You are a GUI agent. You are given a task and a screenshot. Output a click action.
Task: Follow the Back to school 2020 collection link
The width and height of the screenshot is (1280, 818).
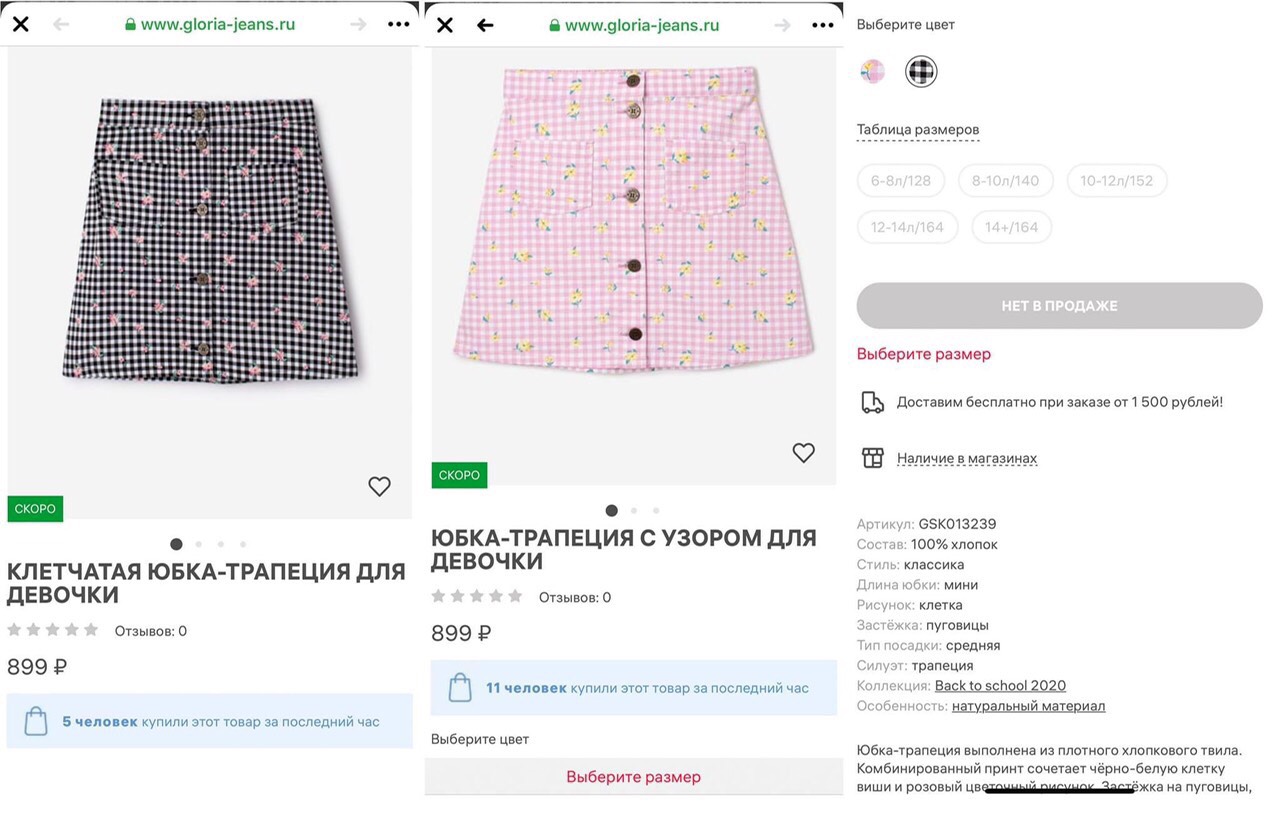[x=1000, y=686]
